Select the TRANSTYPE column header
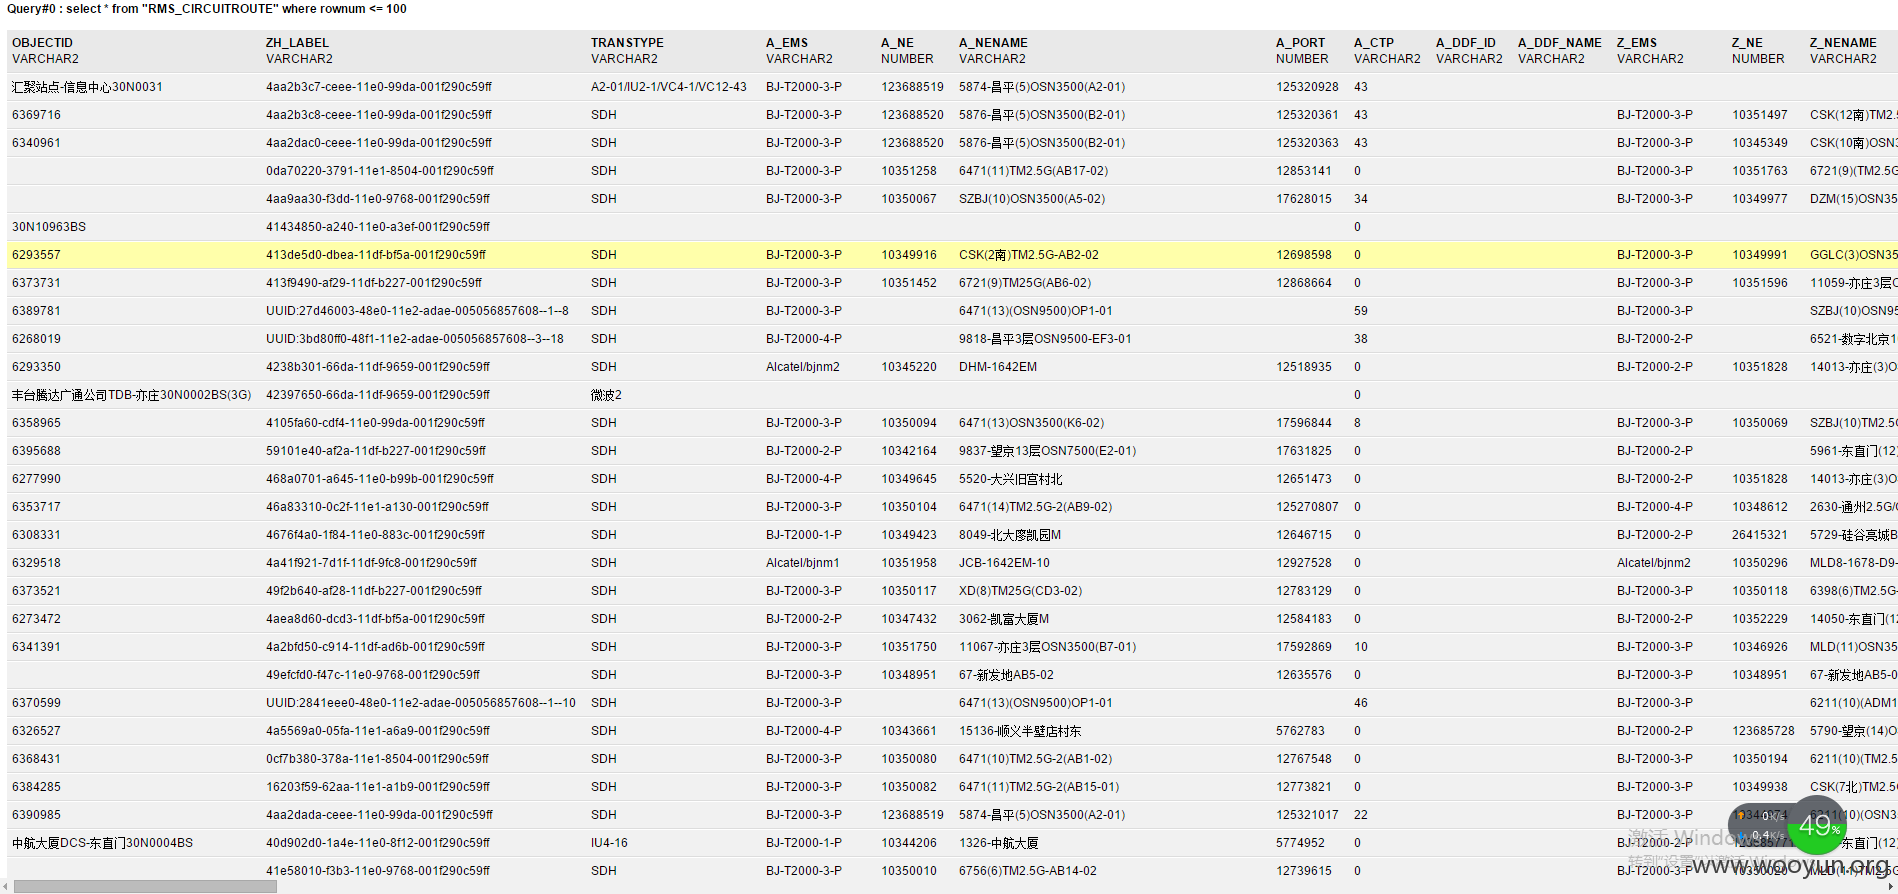 [x=627, y=43]
